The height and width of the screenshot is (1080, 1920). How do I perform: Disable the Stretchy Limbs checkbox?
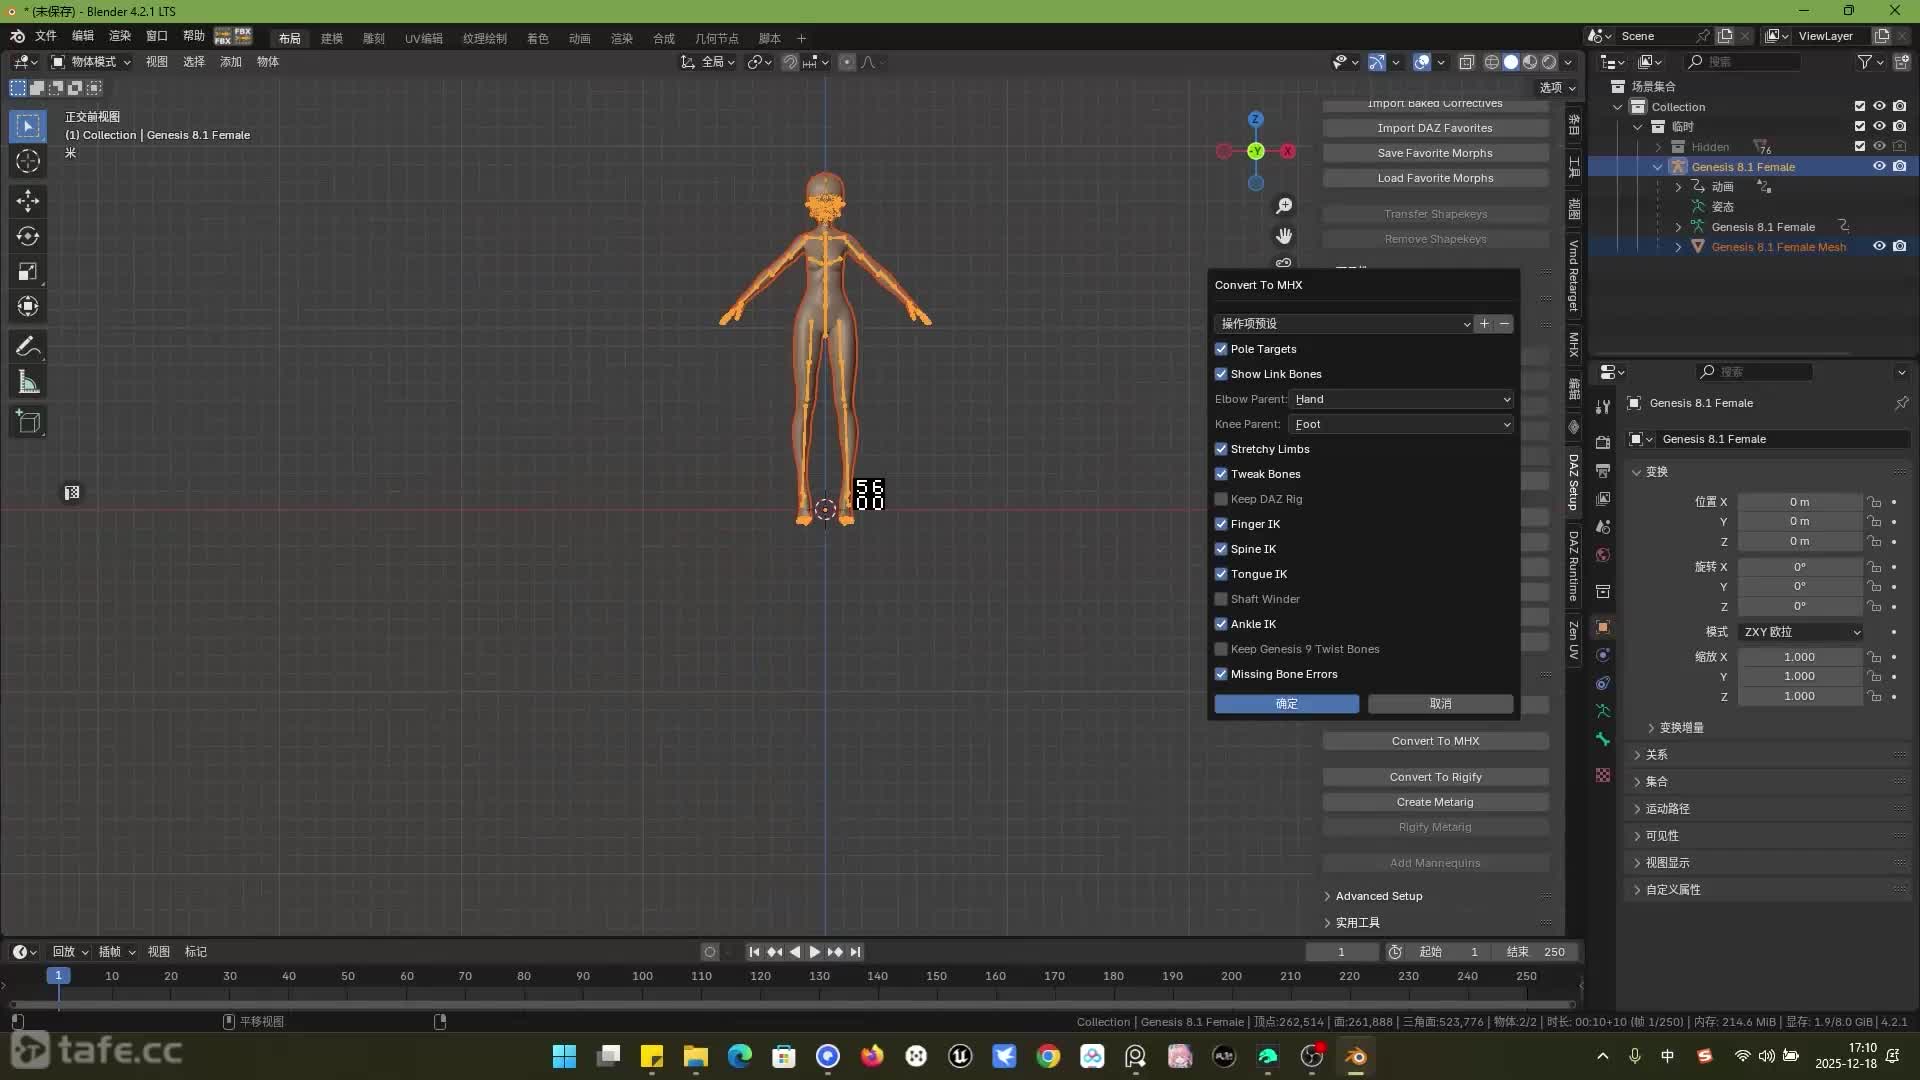1221,449
